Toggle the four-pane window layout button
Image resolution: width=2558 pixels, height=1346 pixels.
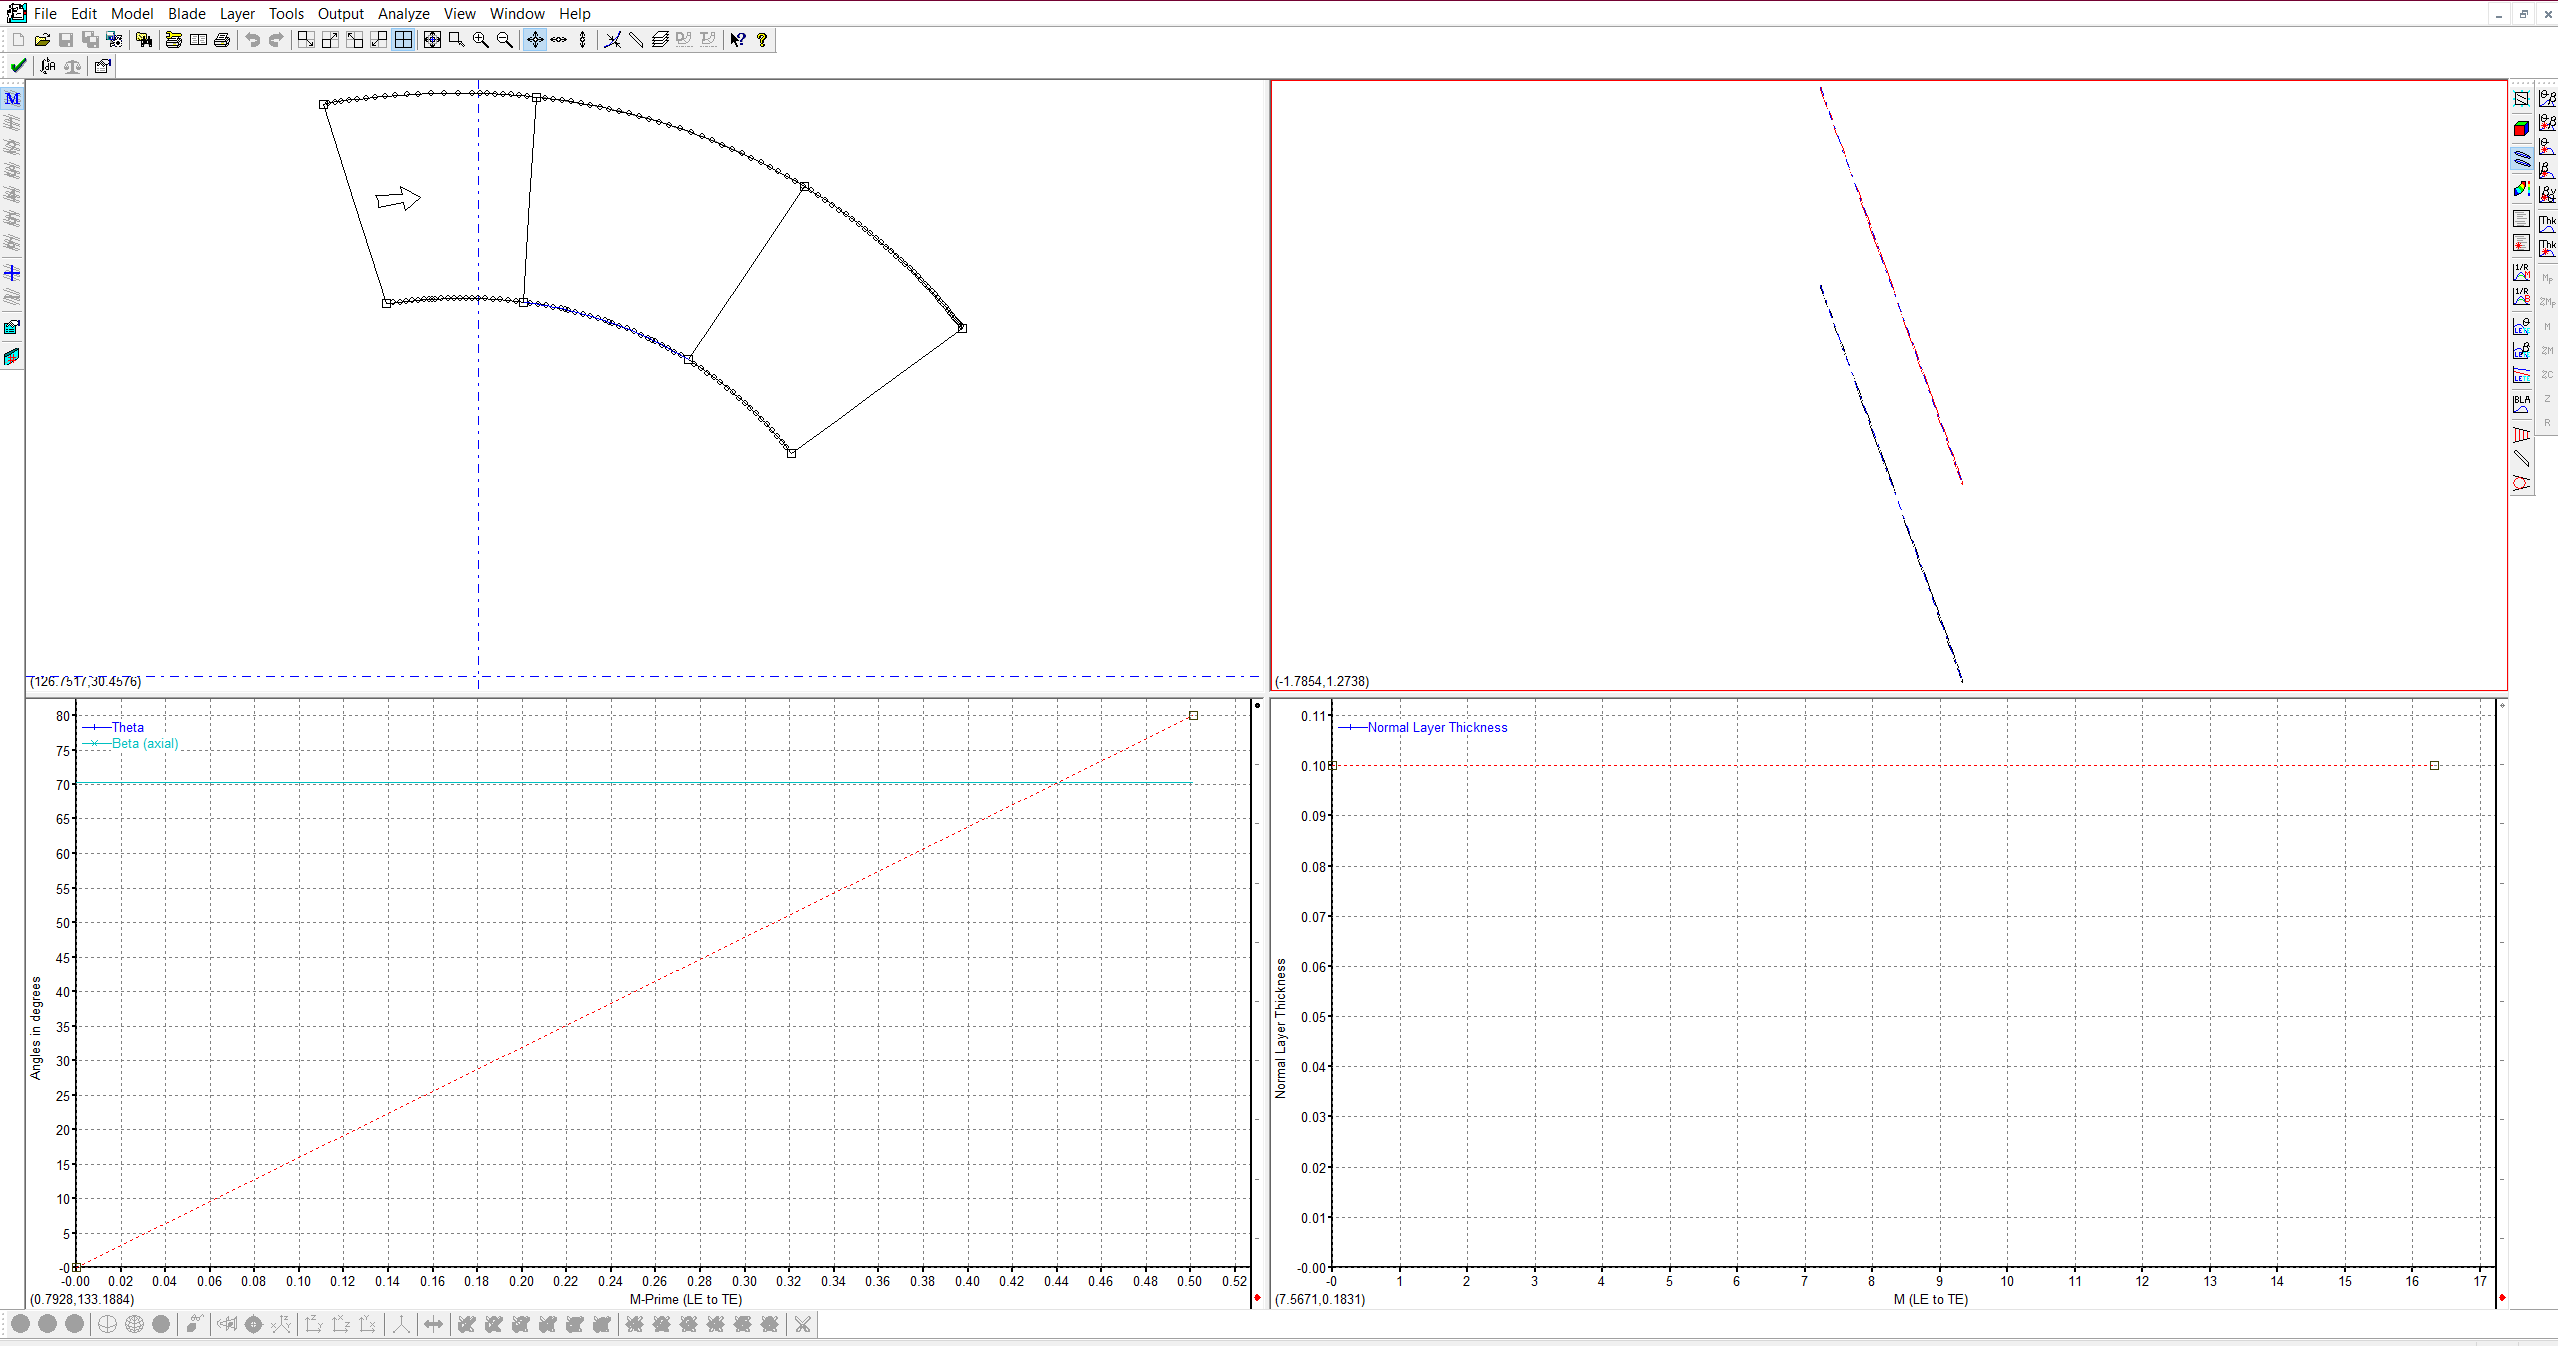pyautogui.click(x=403, y=40)
